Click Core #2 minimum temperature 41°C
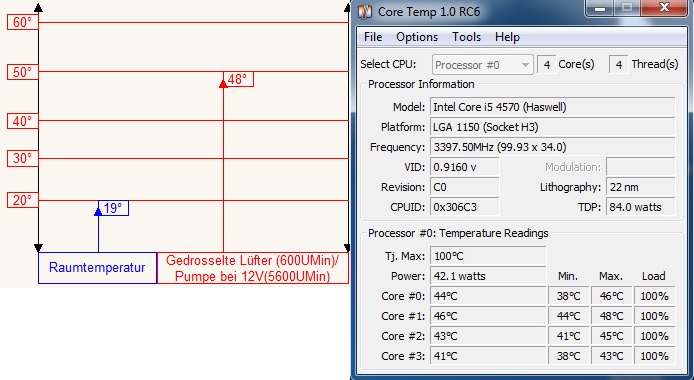 click(x=568, y=336)
